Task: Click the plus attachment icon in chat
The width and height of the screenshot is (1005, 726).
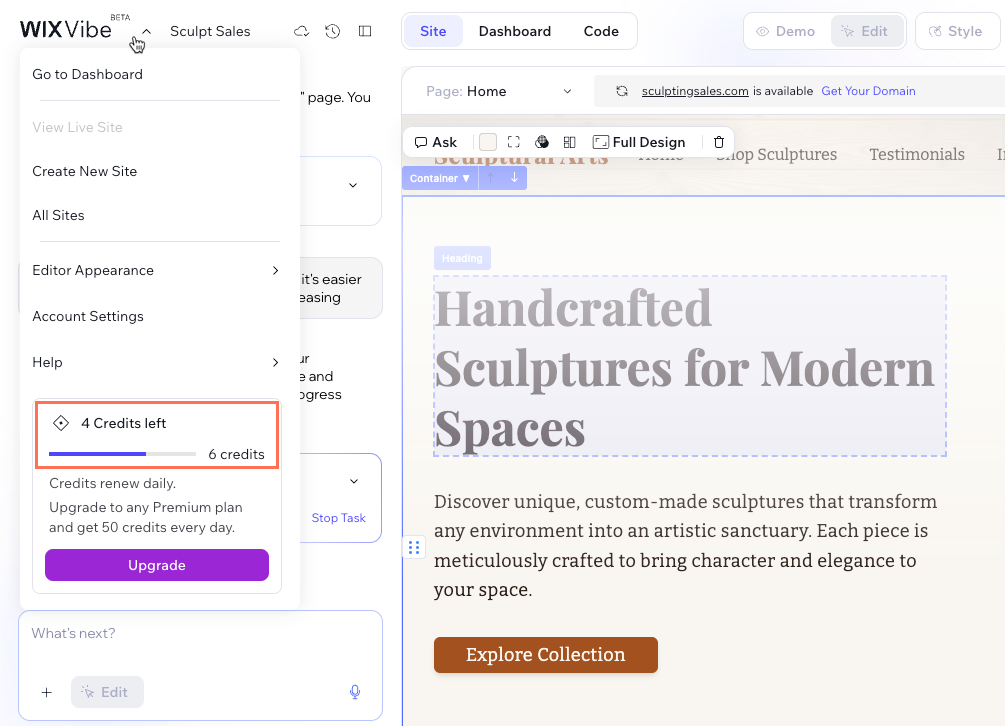Action: click(x=46, y=692)
